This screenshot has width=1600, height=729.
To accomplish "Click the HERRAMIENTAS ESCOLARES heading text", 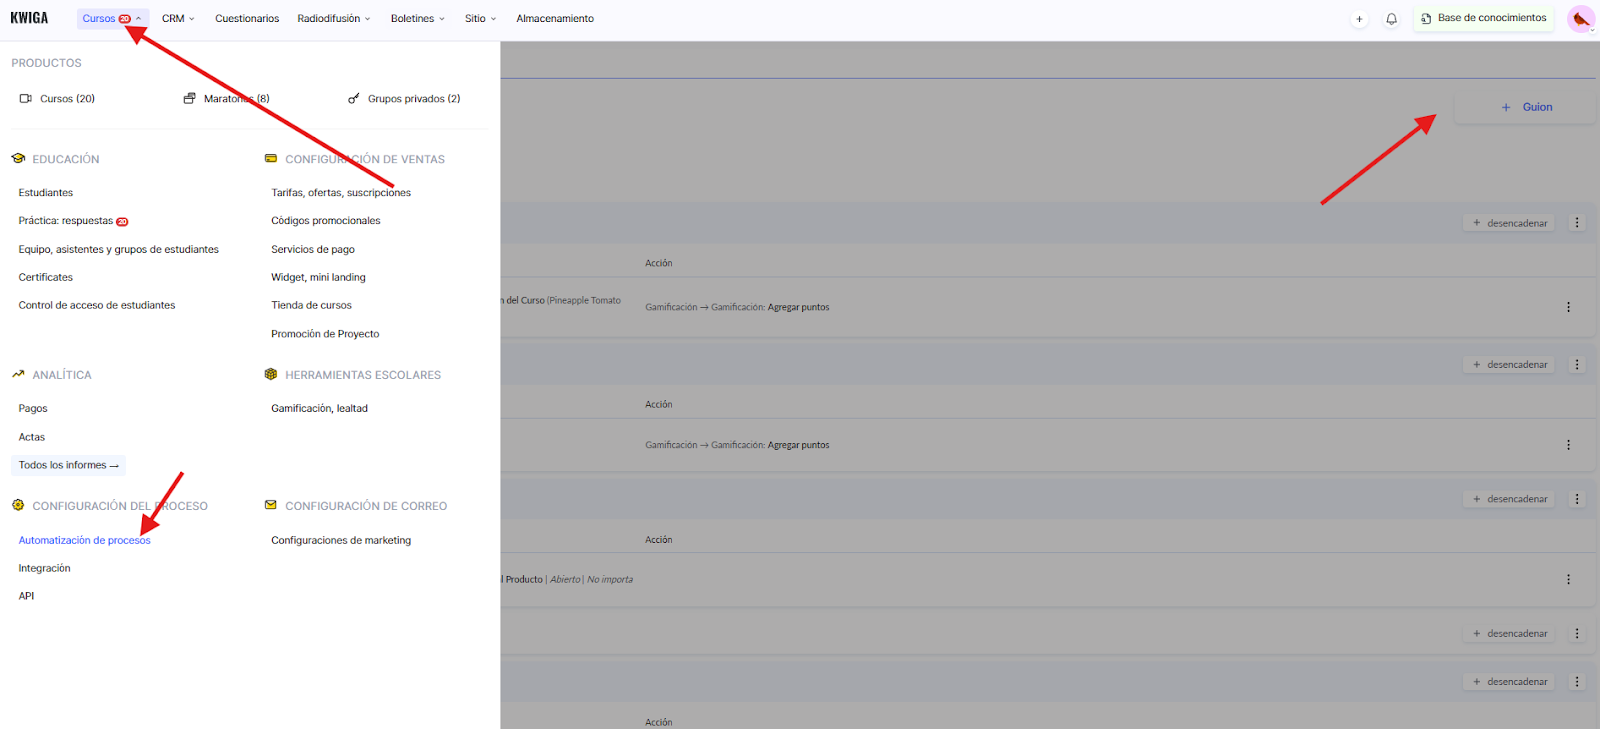I will [363, 375].
